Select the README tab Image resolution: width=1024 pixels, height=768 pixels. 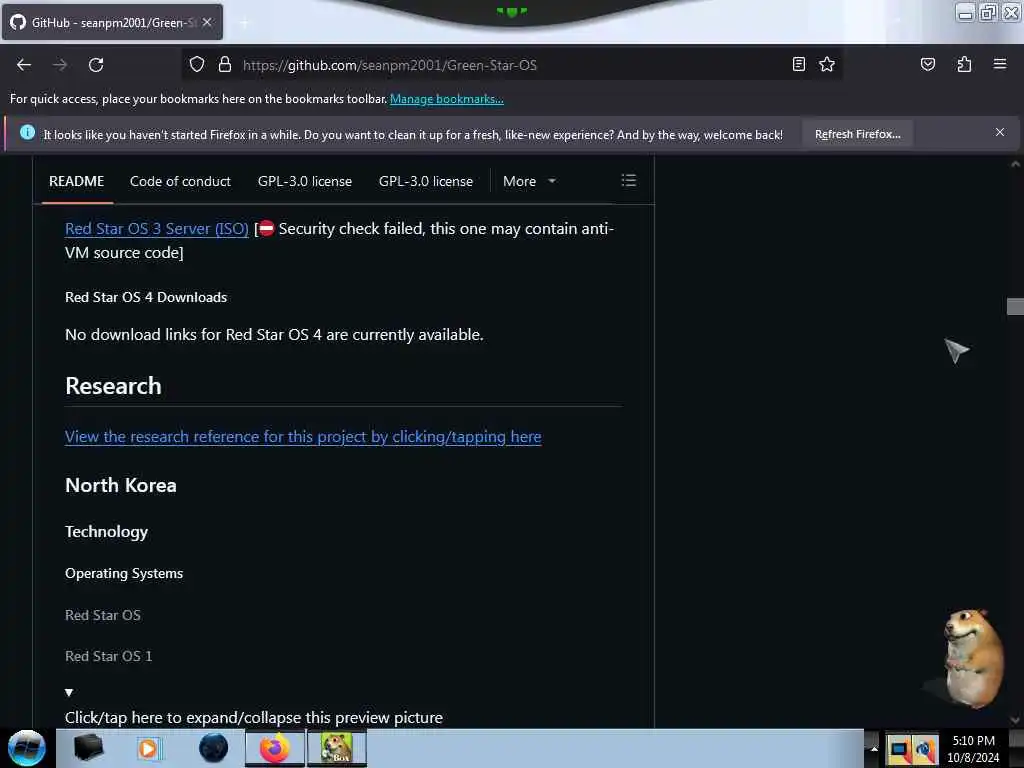(x=76, y=181)
